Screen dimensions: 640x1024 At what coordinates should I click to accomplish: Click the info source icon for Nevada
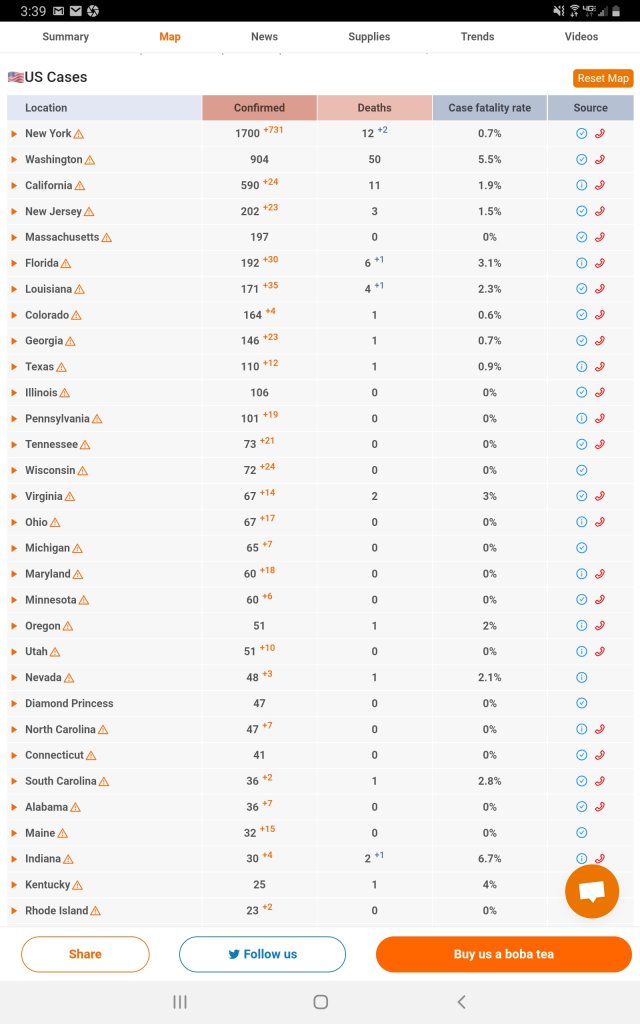(581, 678)
